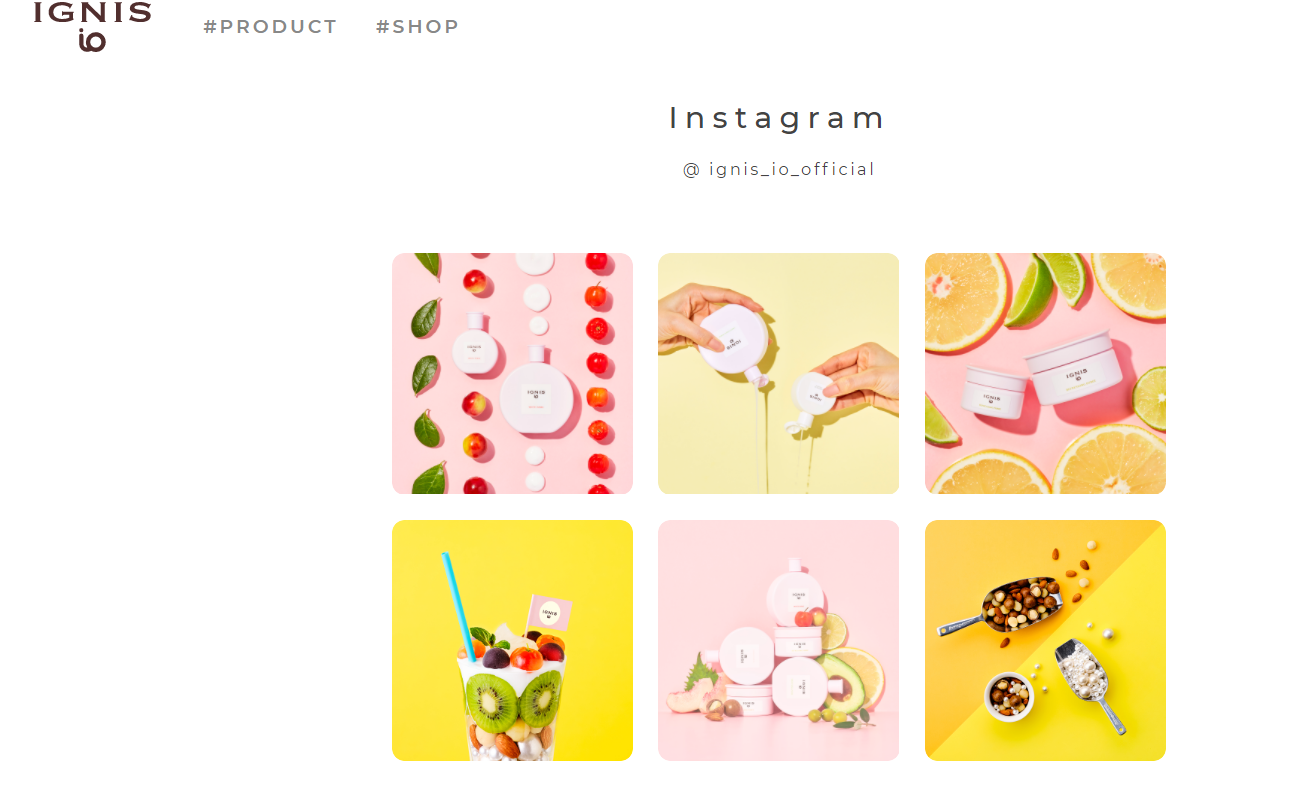Open the #SHOP menu item
Viewport: 1306px width, 808px height.
(417, 27)
